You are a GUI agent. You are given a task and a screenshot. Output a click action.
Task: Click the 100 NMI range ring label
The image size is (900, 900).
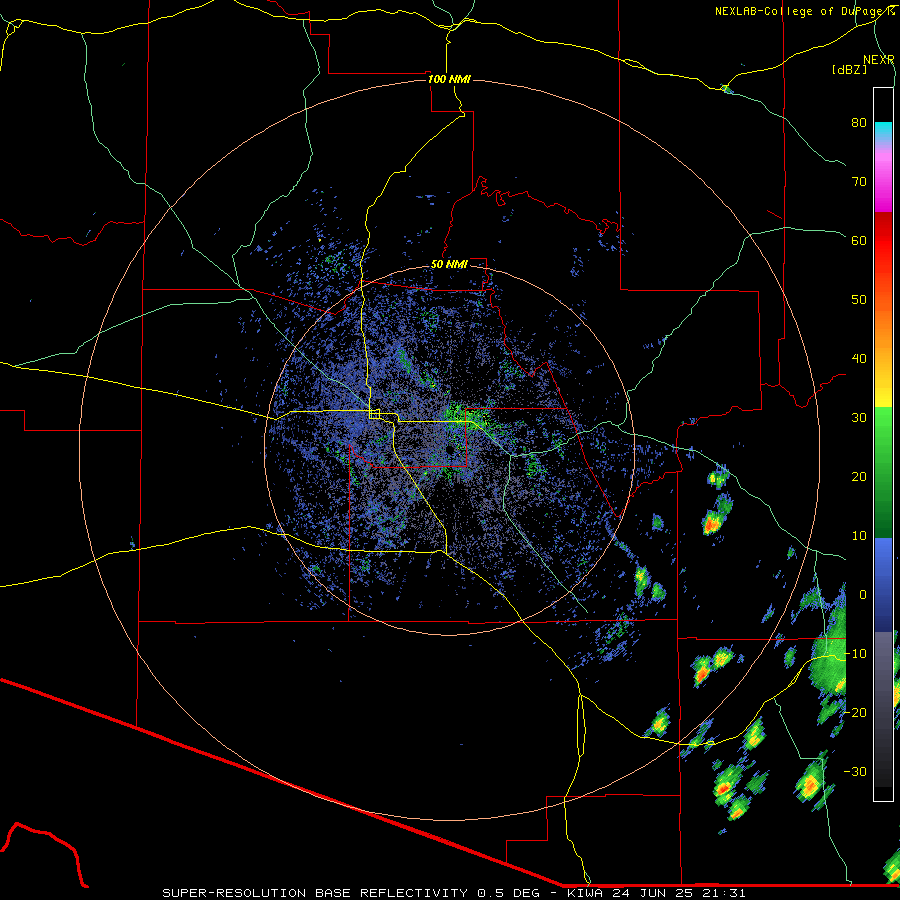click(x=449, y=79)
